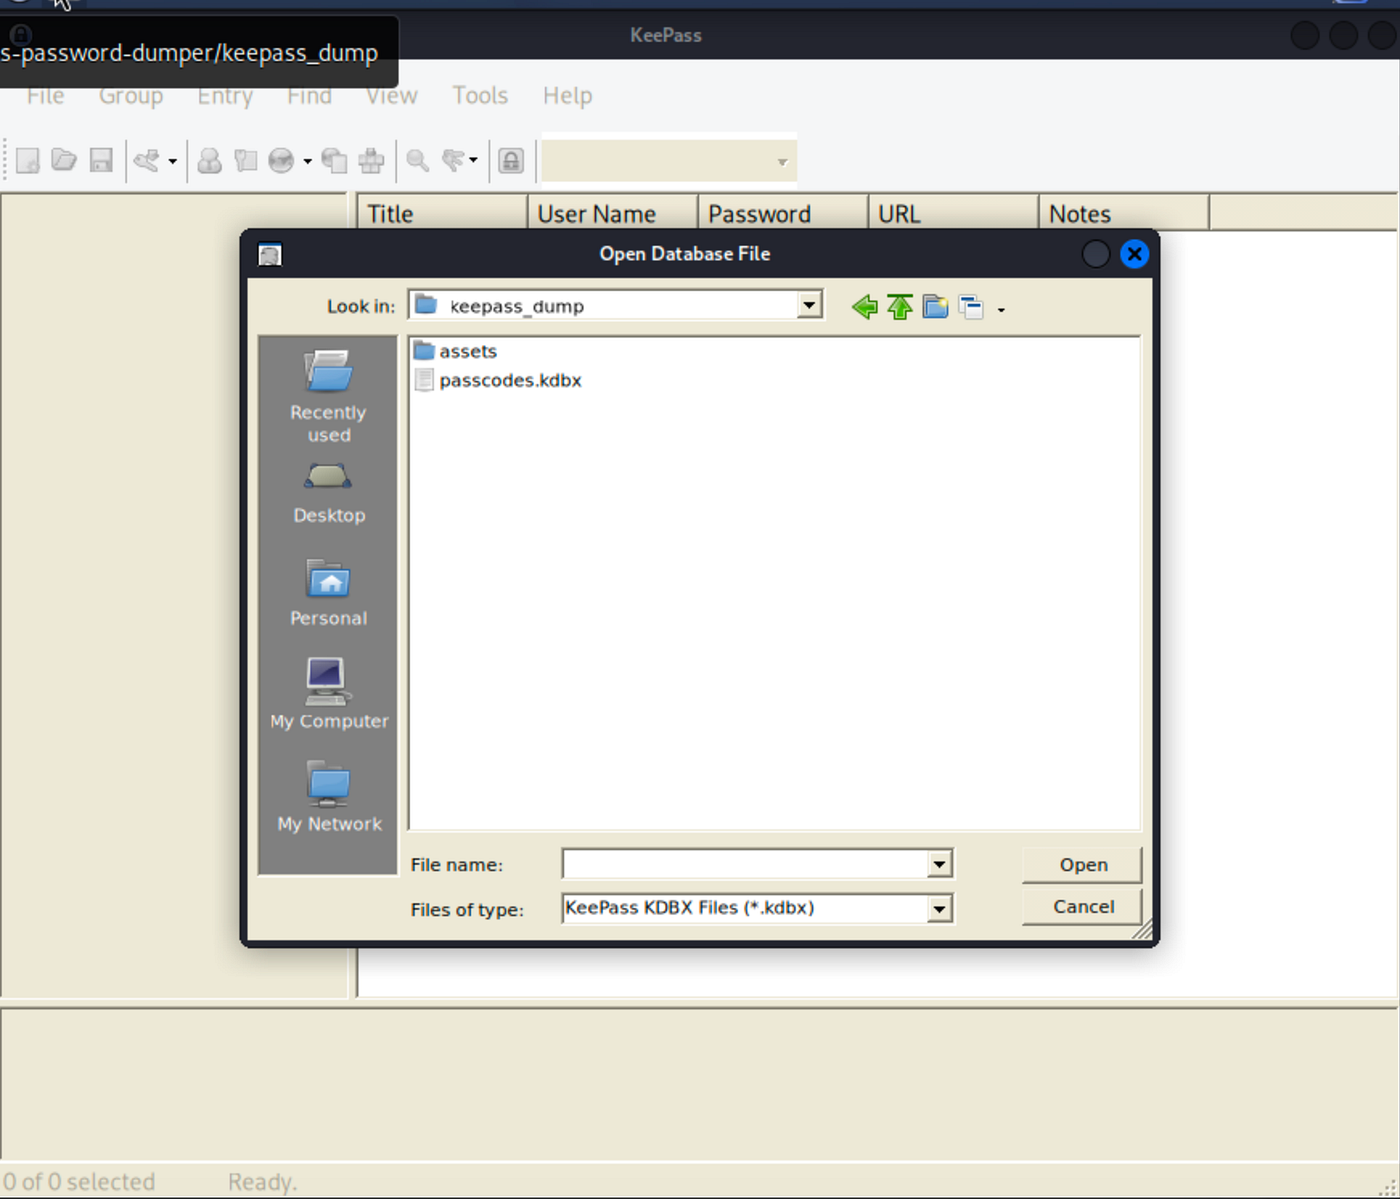
Task: Click the File name input field
Action: [x=746, y=864]
